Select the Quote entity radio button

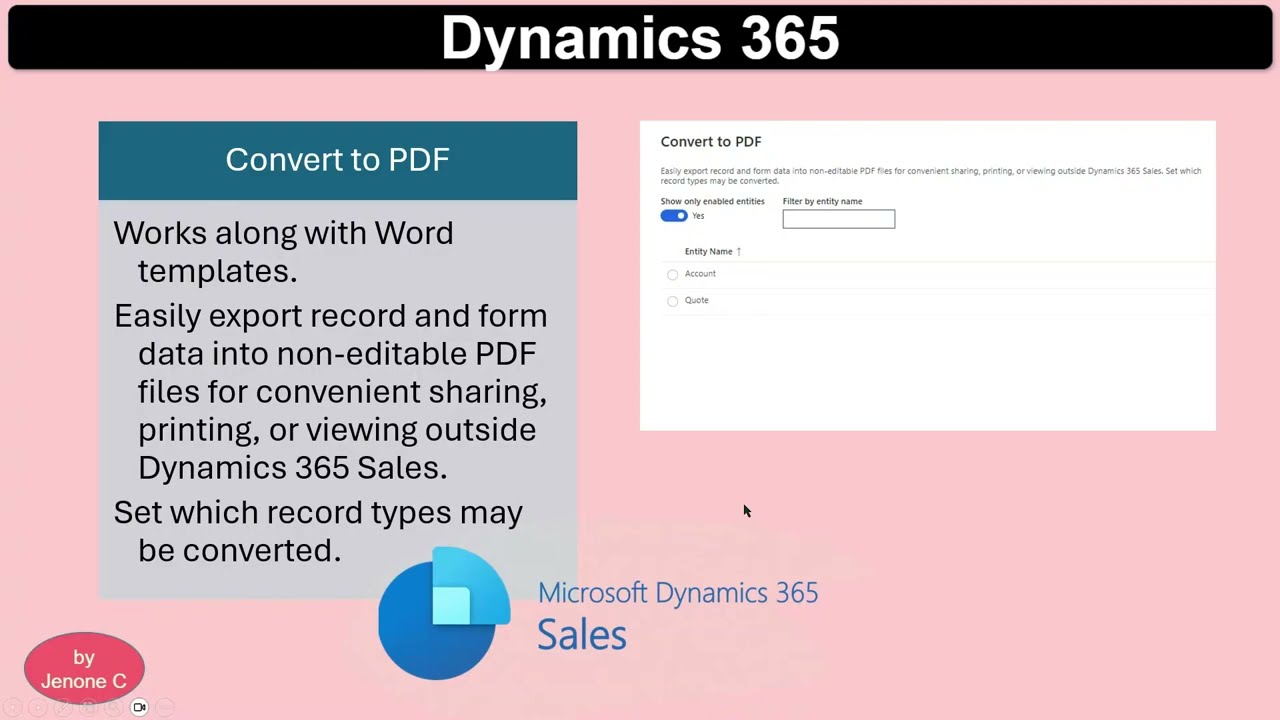(672, 301)
